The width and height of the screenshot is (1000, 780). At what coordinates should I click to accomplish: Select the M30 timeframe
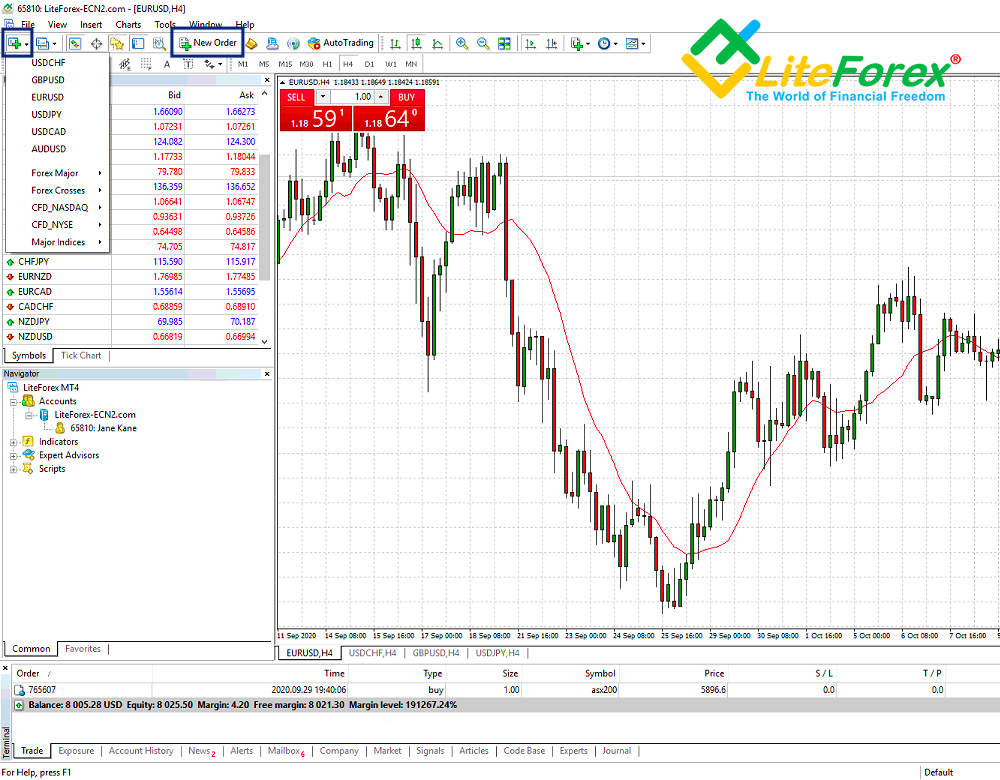(306, 64)
